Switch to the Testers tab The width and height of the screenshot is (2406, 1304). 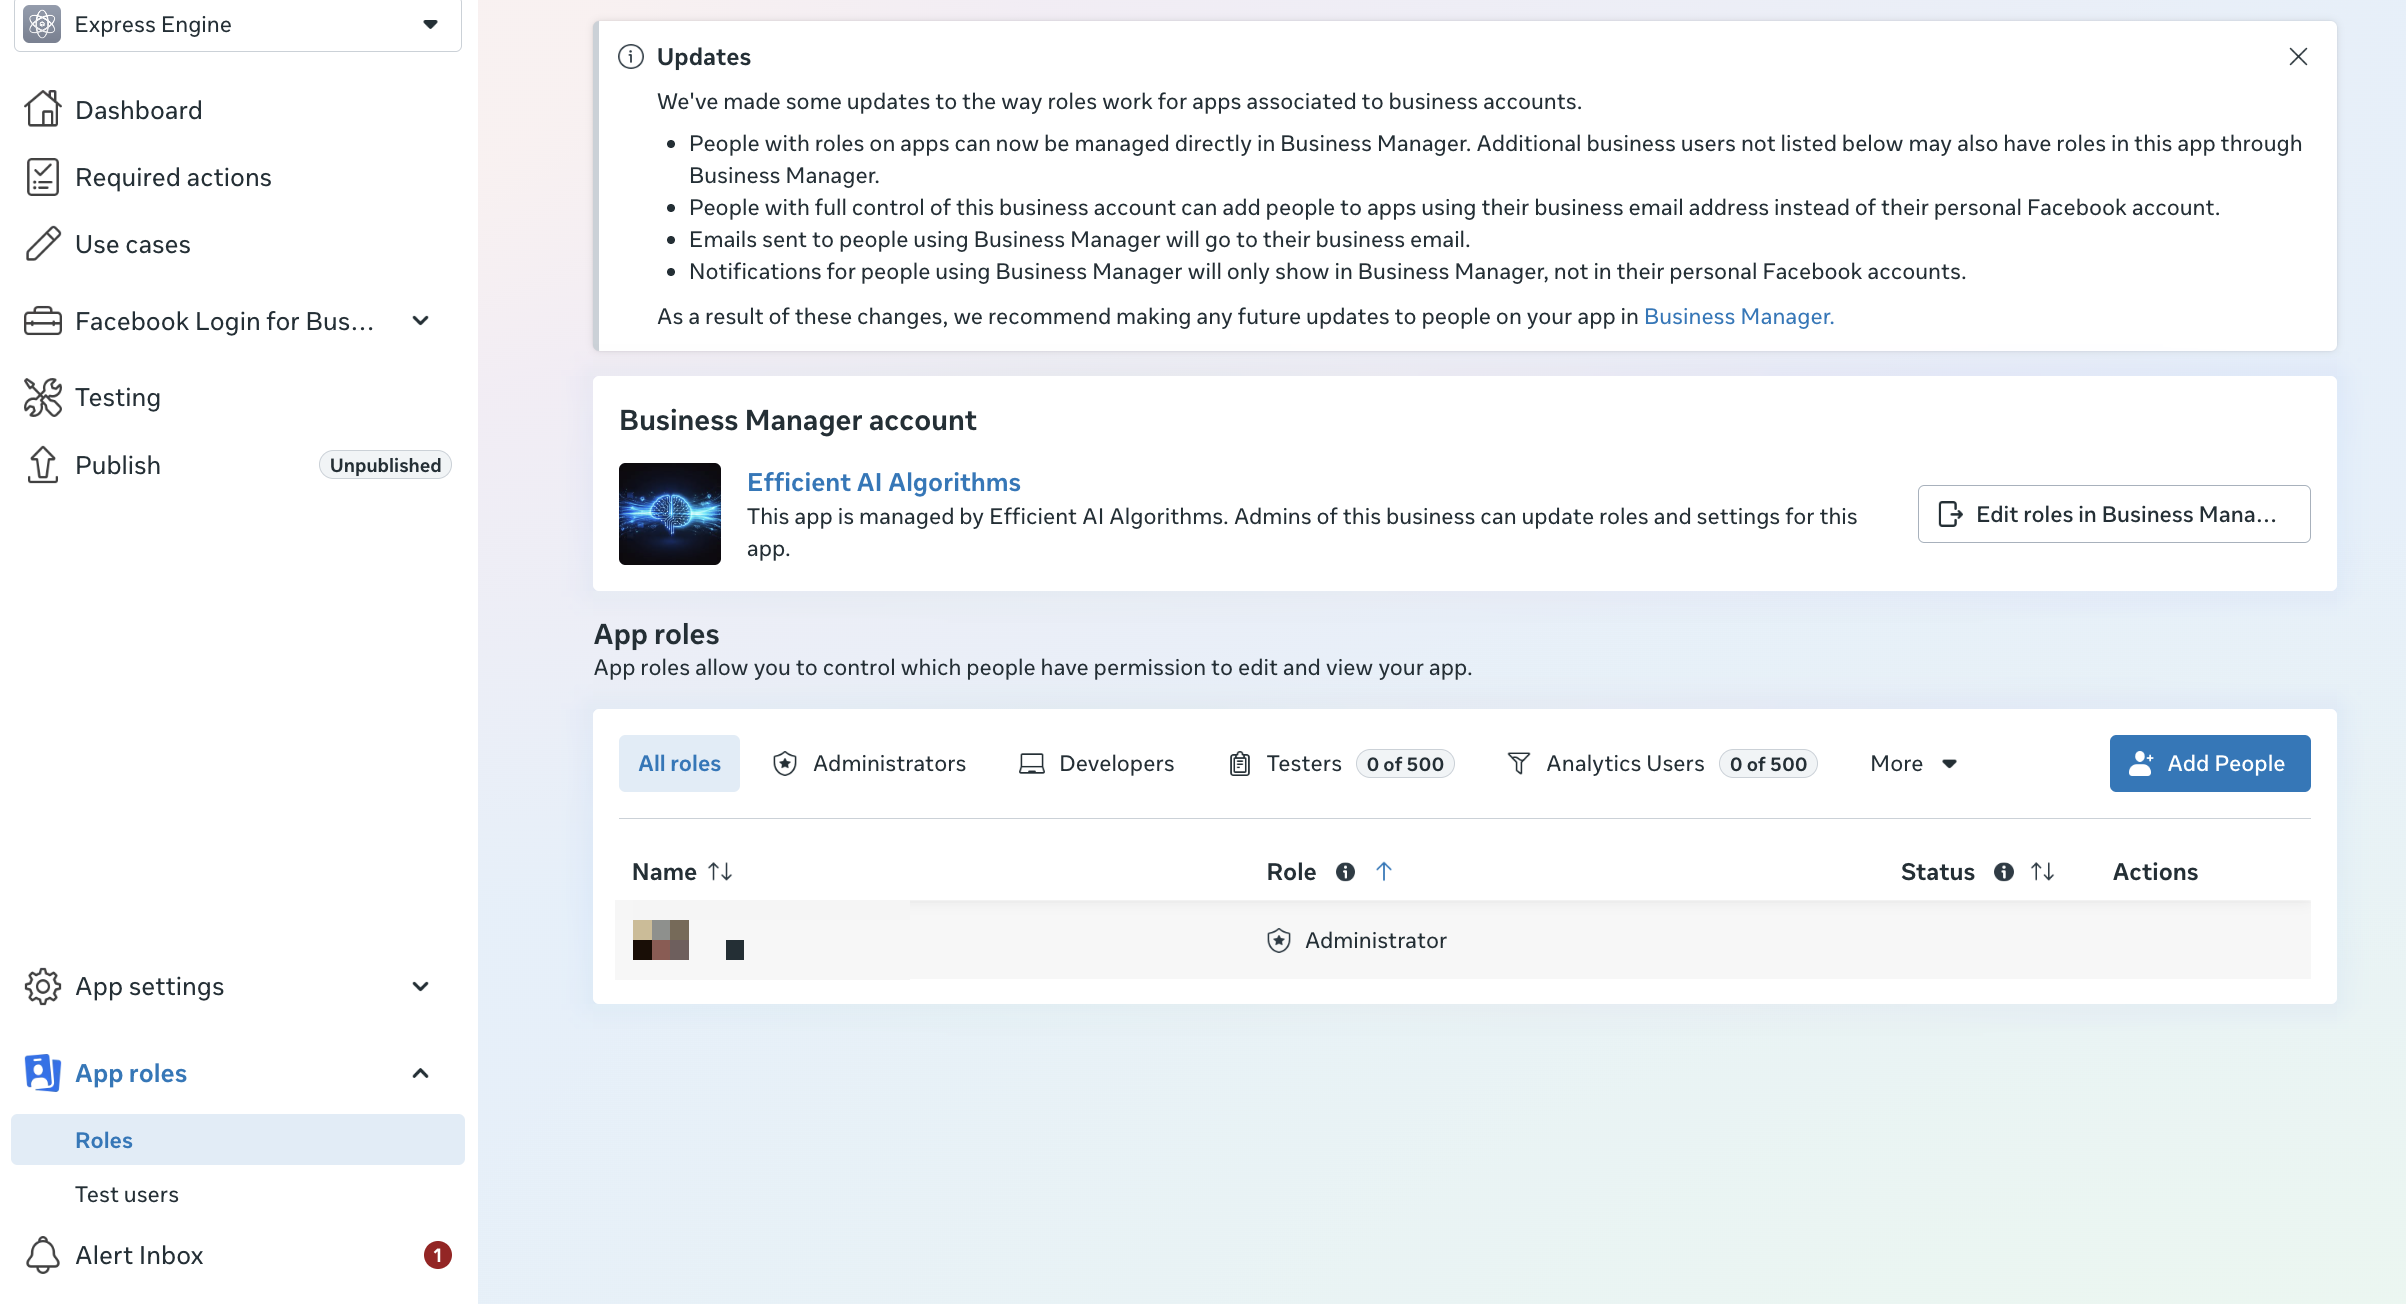tap(1341, 763)
